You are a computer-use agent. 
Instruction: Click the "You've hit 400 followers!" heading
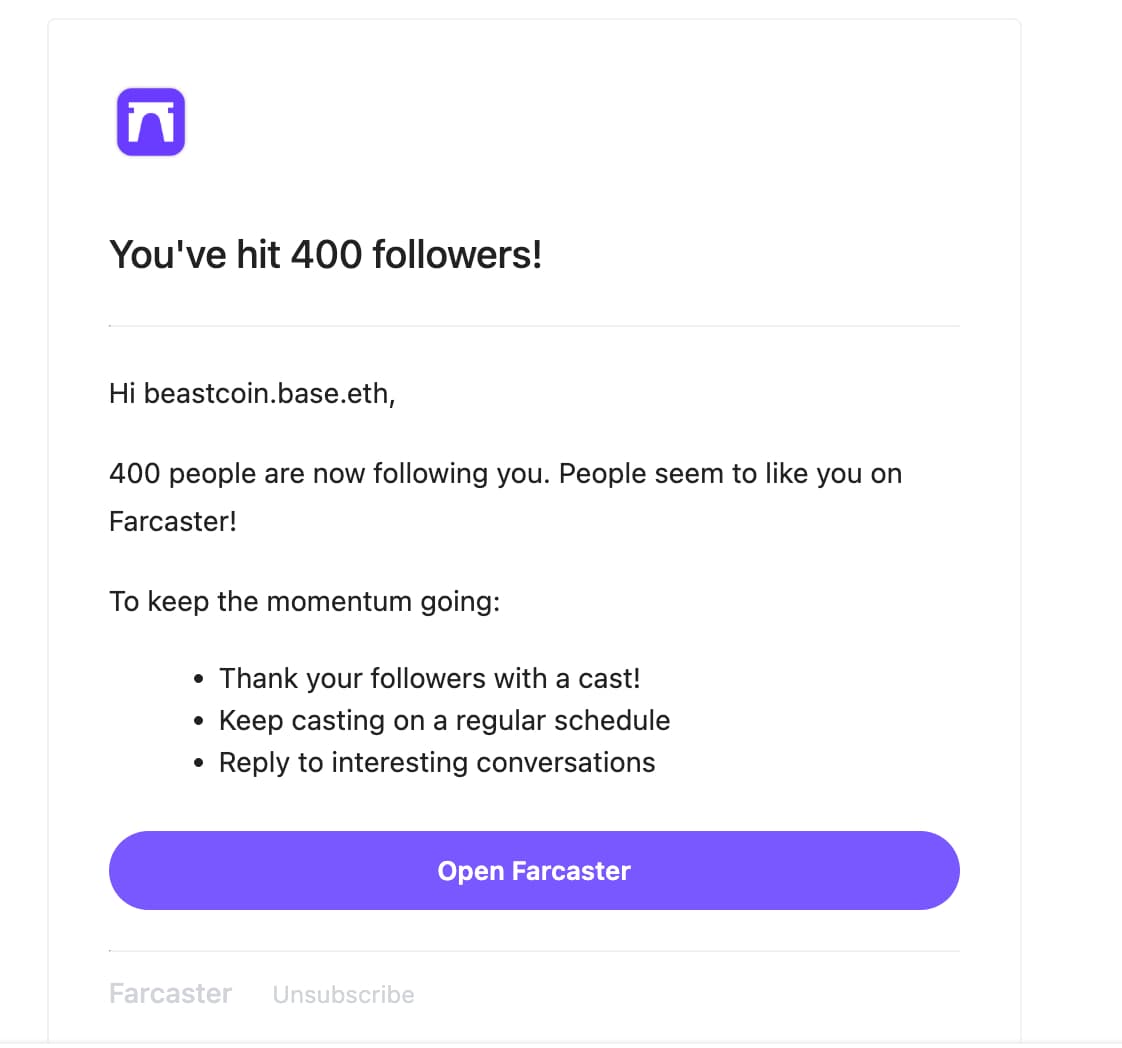click(x=325, y=255)
